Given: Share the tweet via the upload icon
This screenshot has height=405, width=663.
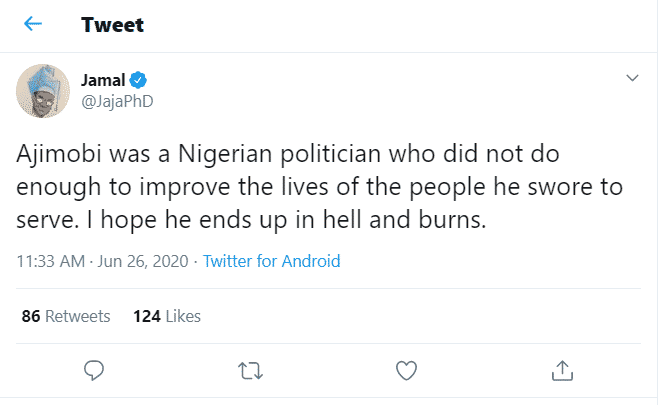Looking at the screenshot, I should (562, 370).
